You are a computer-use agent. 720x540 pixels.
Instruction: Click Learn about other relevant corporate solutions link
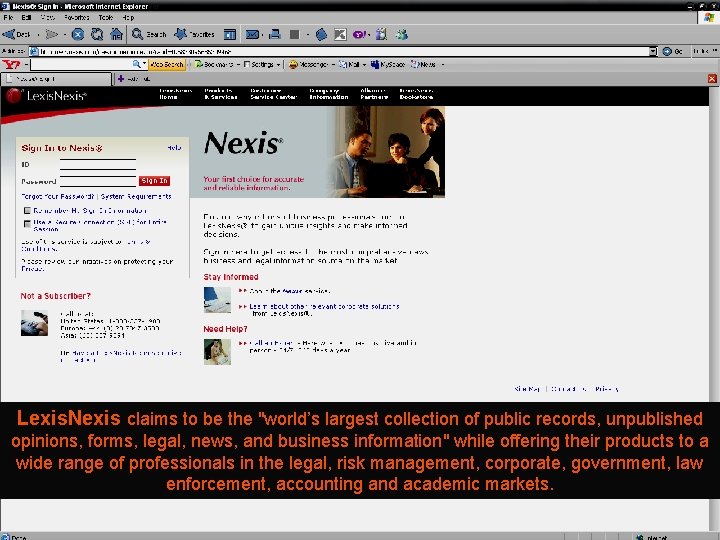324,309
